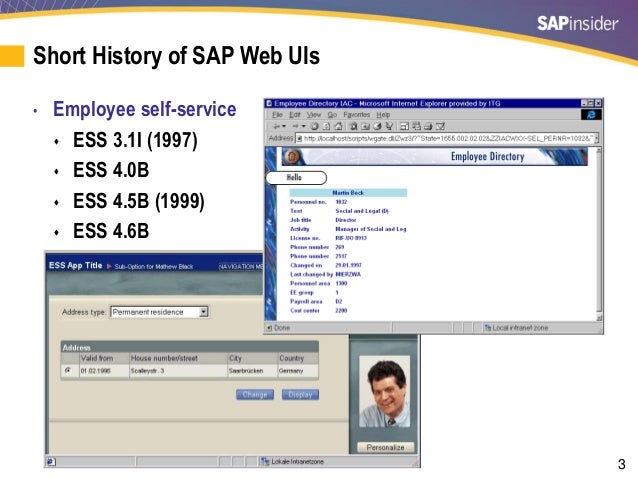Image resolution: width=638 pixels, height=479 pixels.
Task: Click the NAVIGATION ME link in ESS header
Action: pyautogui.click(x=241, y=267)
